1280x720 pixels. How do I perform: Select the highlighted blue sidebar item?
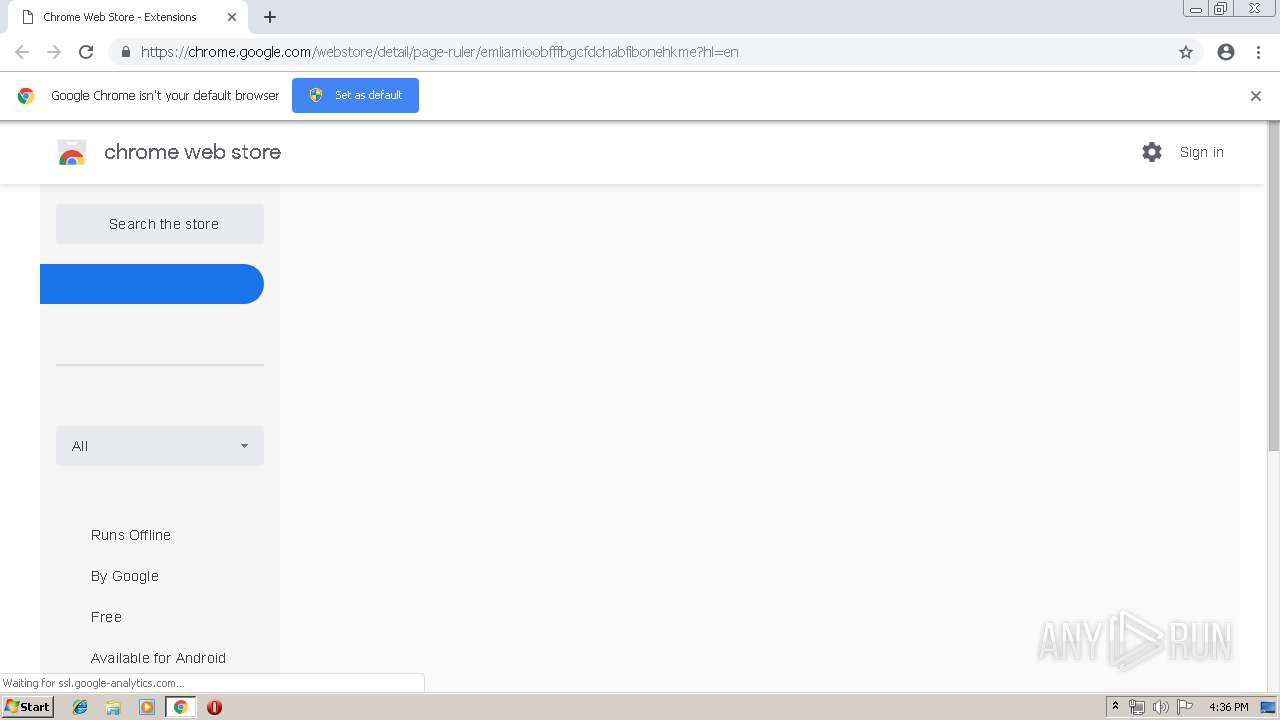click(152, 284)
